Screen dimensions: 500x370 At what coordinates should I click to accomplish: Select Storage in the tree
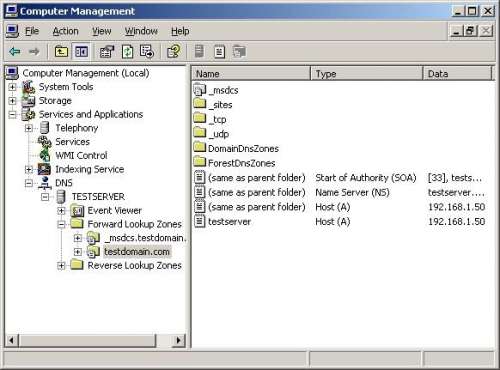tap(55, 100)
